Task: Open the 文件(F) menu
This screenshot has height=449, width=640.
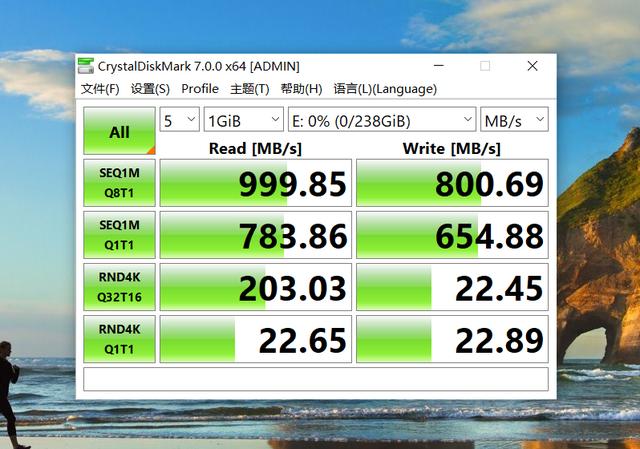Action: click(100, 89)
